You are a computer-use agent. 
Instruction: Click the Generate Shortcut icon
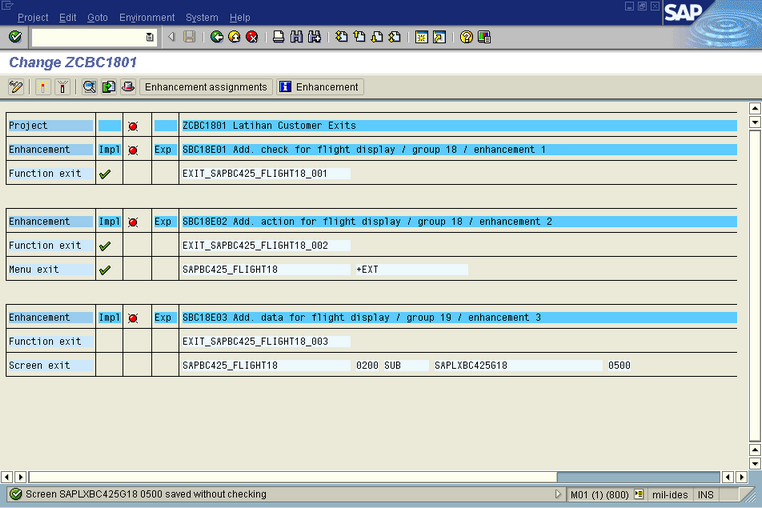[439, 37]
